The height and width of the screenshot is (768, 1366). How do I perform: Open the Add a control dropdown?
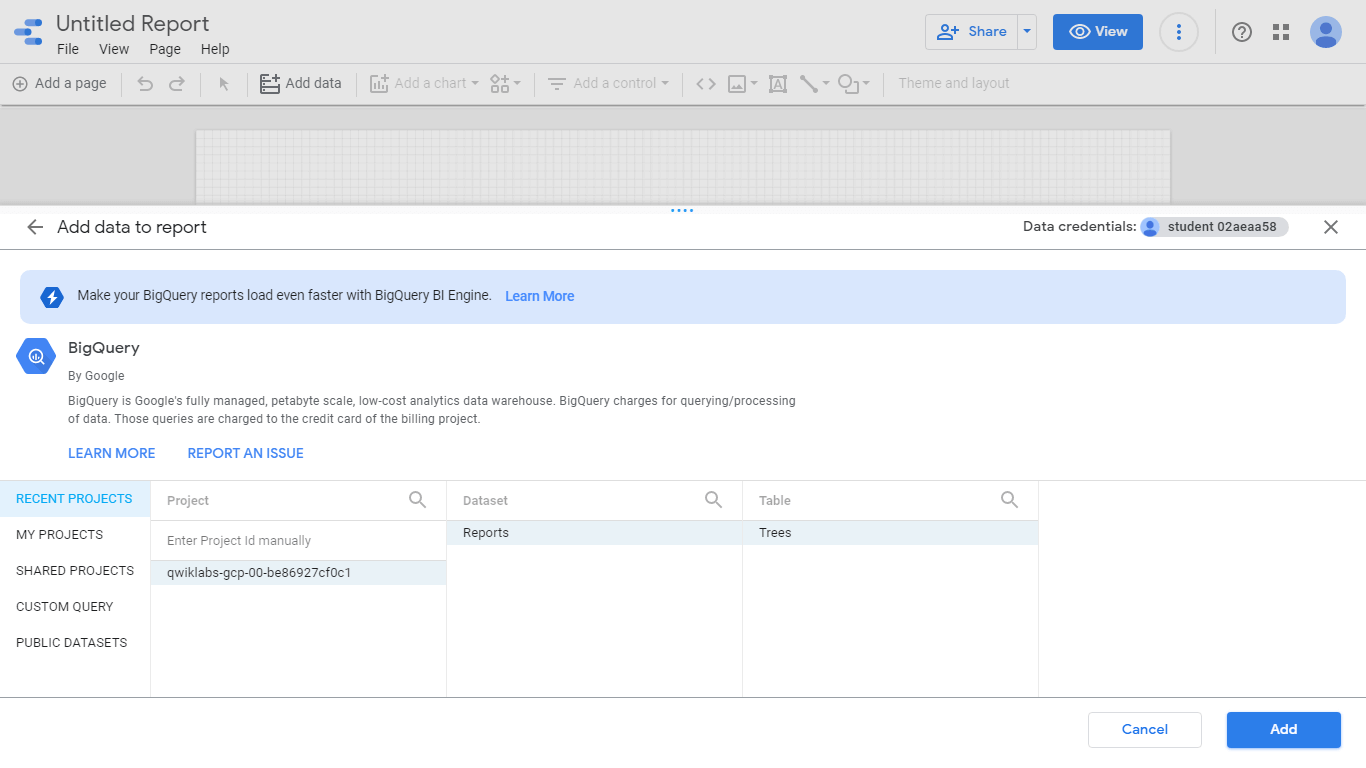tap(608, 84)
